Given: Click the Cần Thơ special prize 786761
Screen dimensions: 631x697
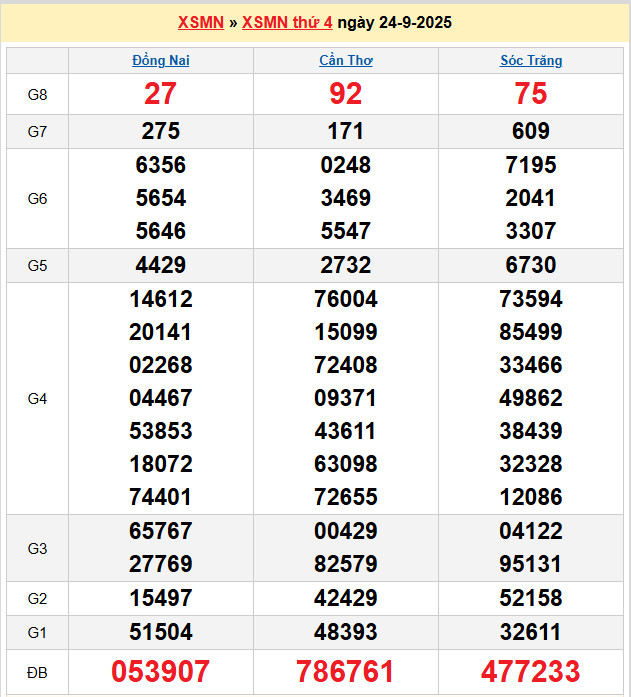Looking at the screenshot, I should (x=346, y=671).
